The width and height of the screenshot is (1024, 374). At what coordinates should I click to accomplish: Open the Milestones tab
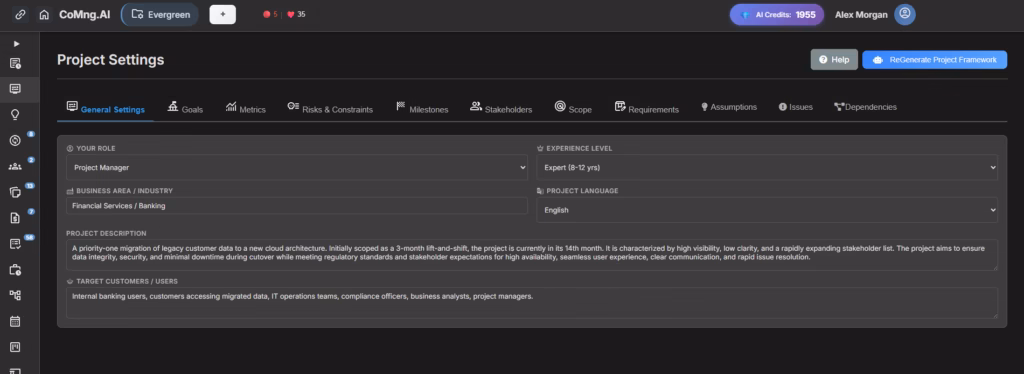tap(422, 108)
